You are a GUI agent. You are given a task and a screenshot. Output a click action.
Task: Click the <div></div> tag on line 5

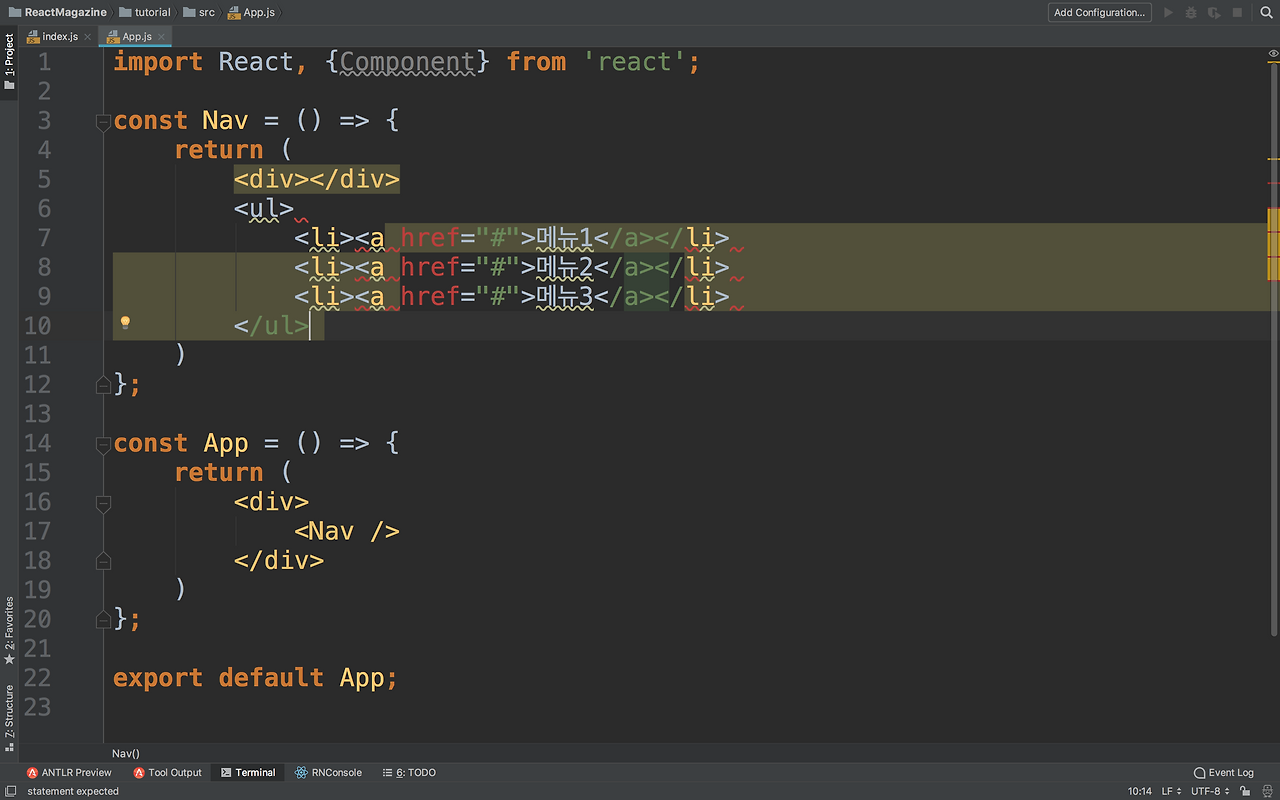(317, 179)
